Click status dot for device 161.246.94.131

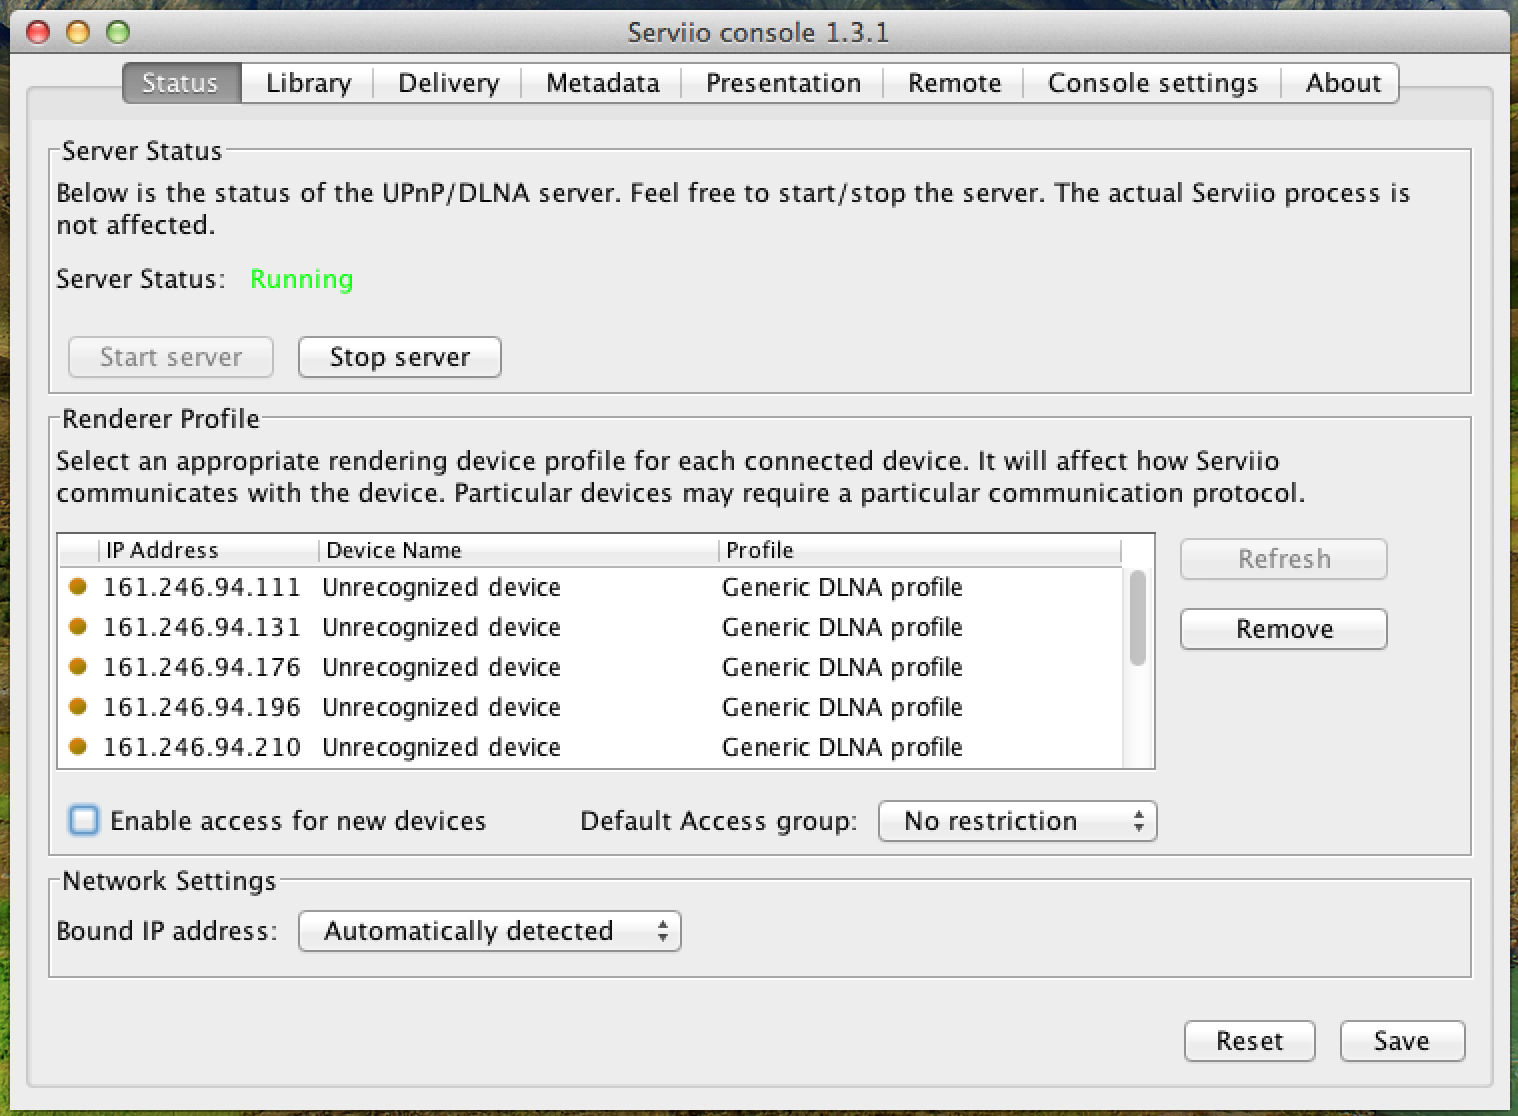[x=78, y=627]
